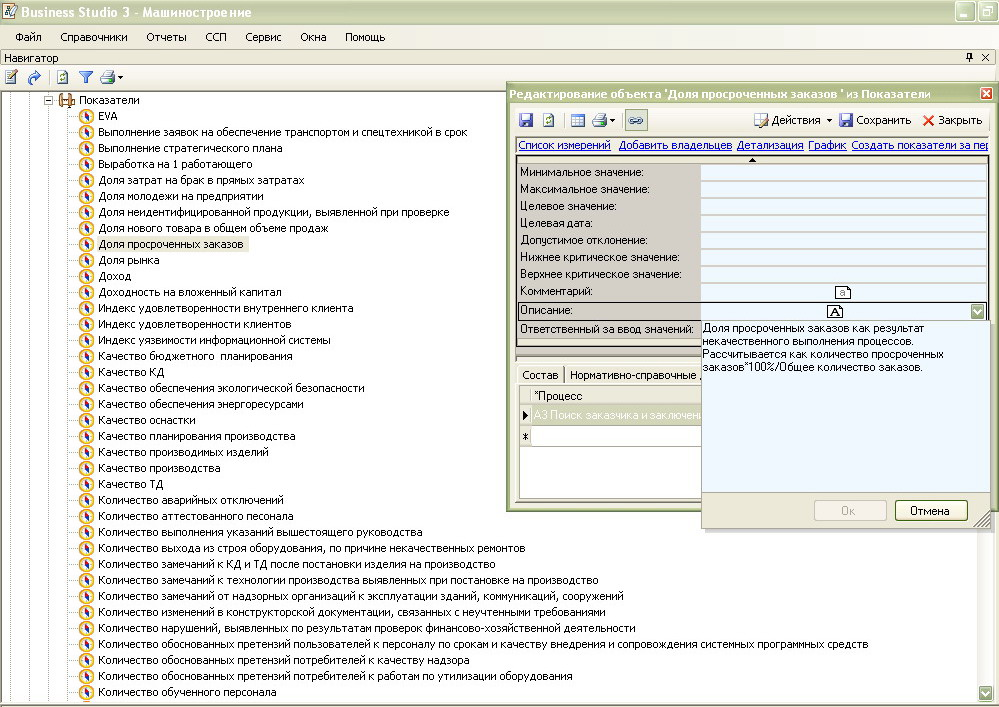Open the text icon in the Комментарий field
Image resolution: width=999 pixels, height=707 pixels.
(x=843, y=292)
